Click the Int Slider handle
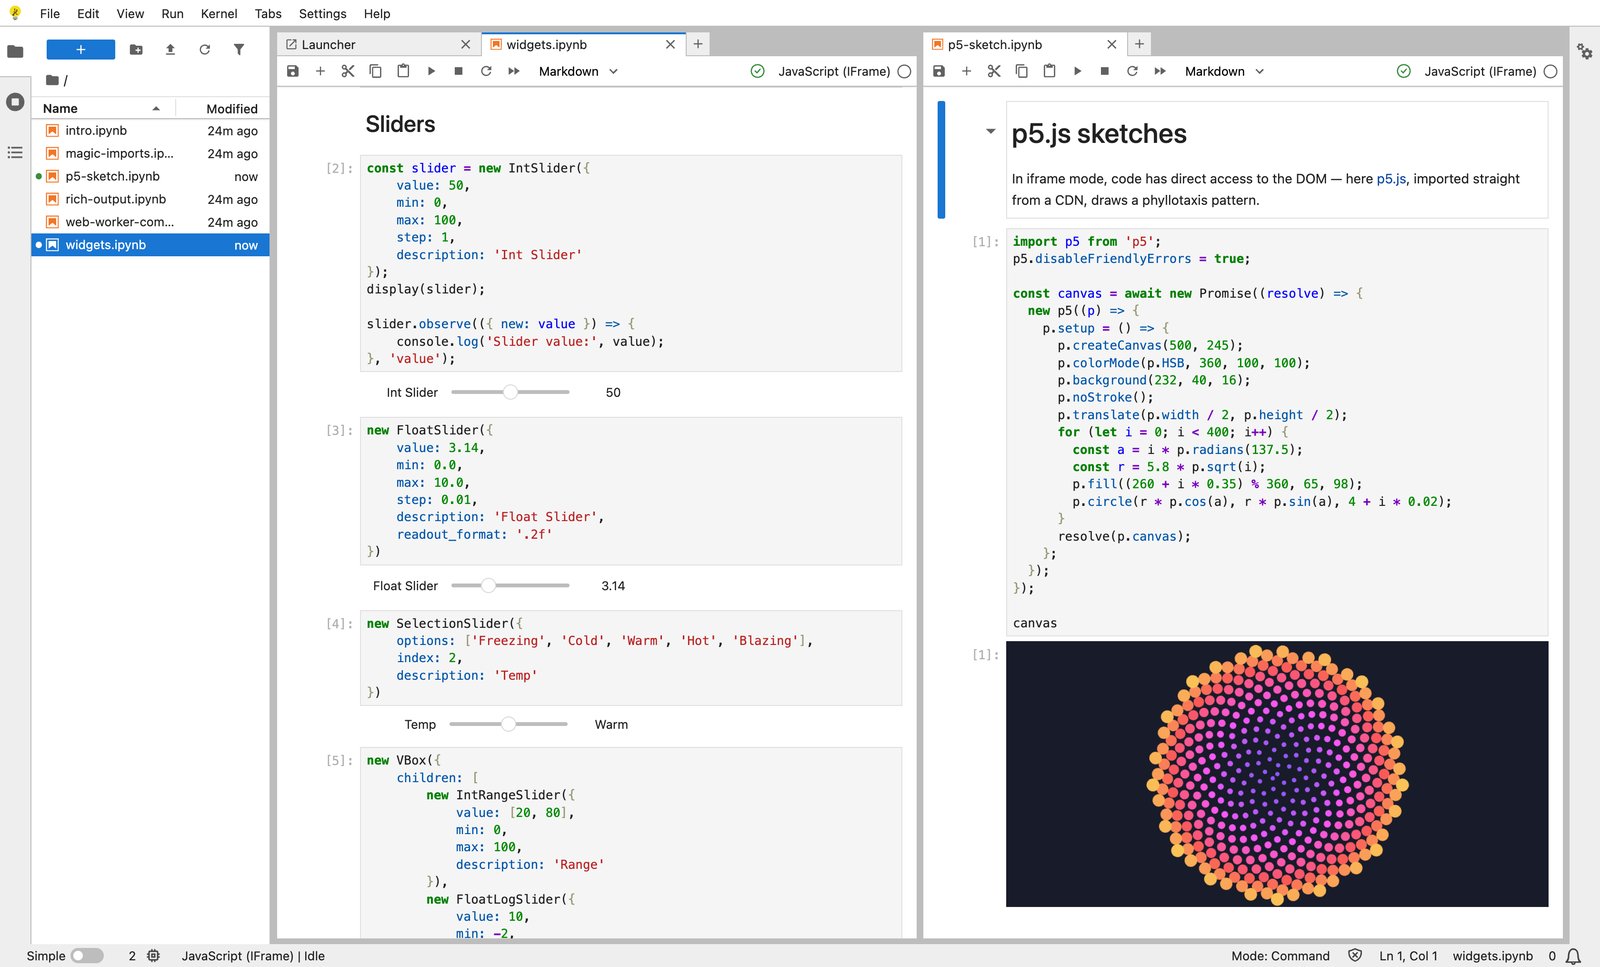The image size is (1600, 967). click(510, 392)
